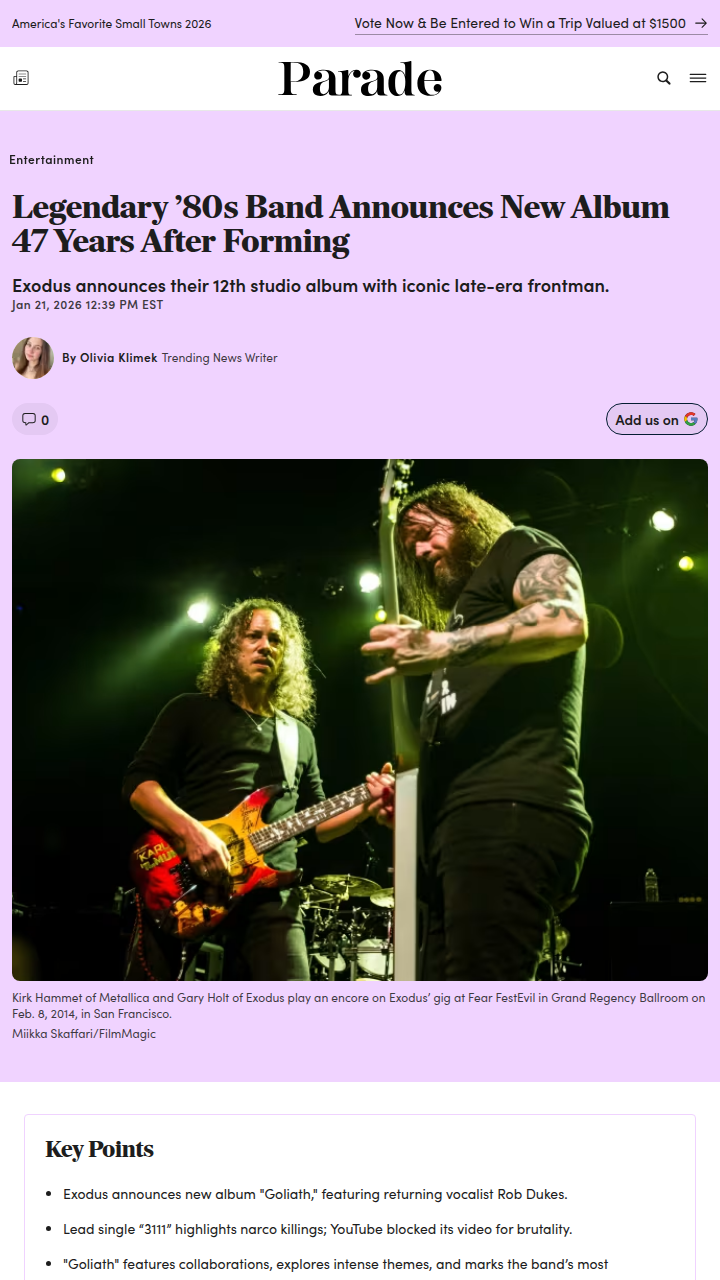Click the comment count button
This screenshot has height=1280, width=720.
click(35, 419)
